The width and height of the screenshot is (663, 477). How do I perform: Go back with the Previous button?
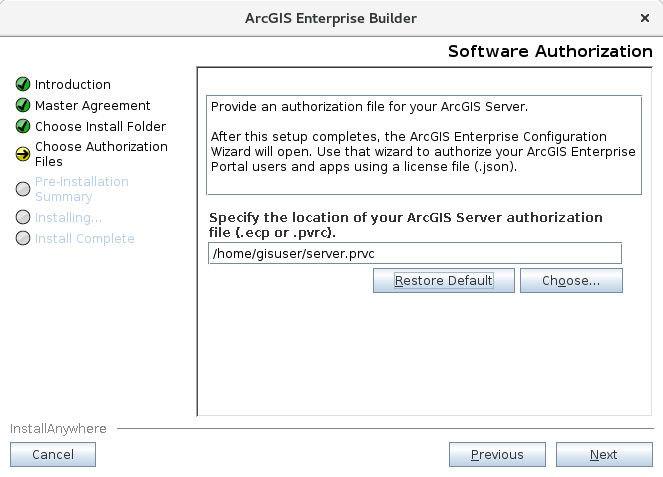(497, 455)
